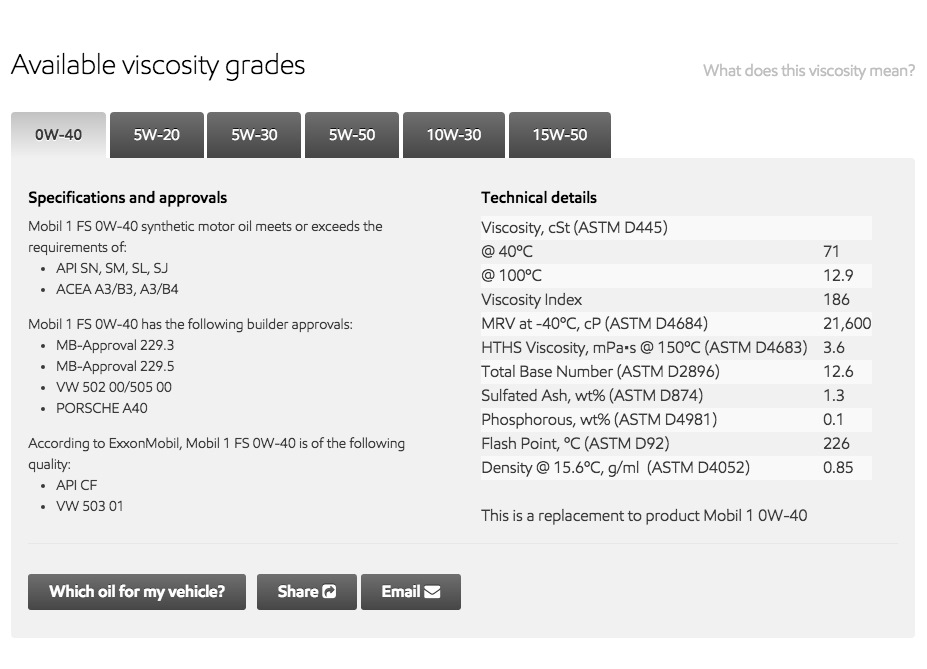The image size is (927, 669).
Task: Click the envelope icon on Email
Action: (x=432, y=592)
